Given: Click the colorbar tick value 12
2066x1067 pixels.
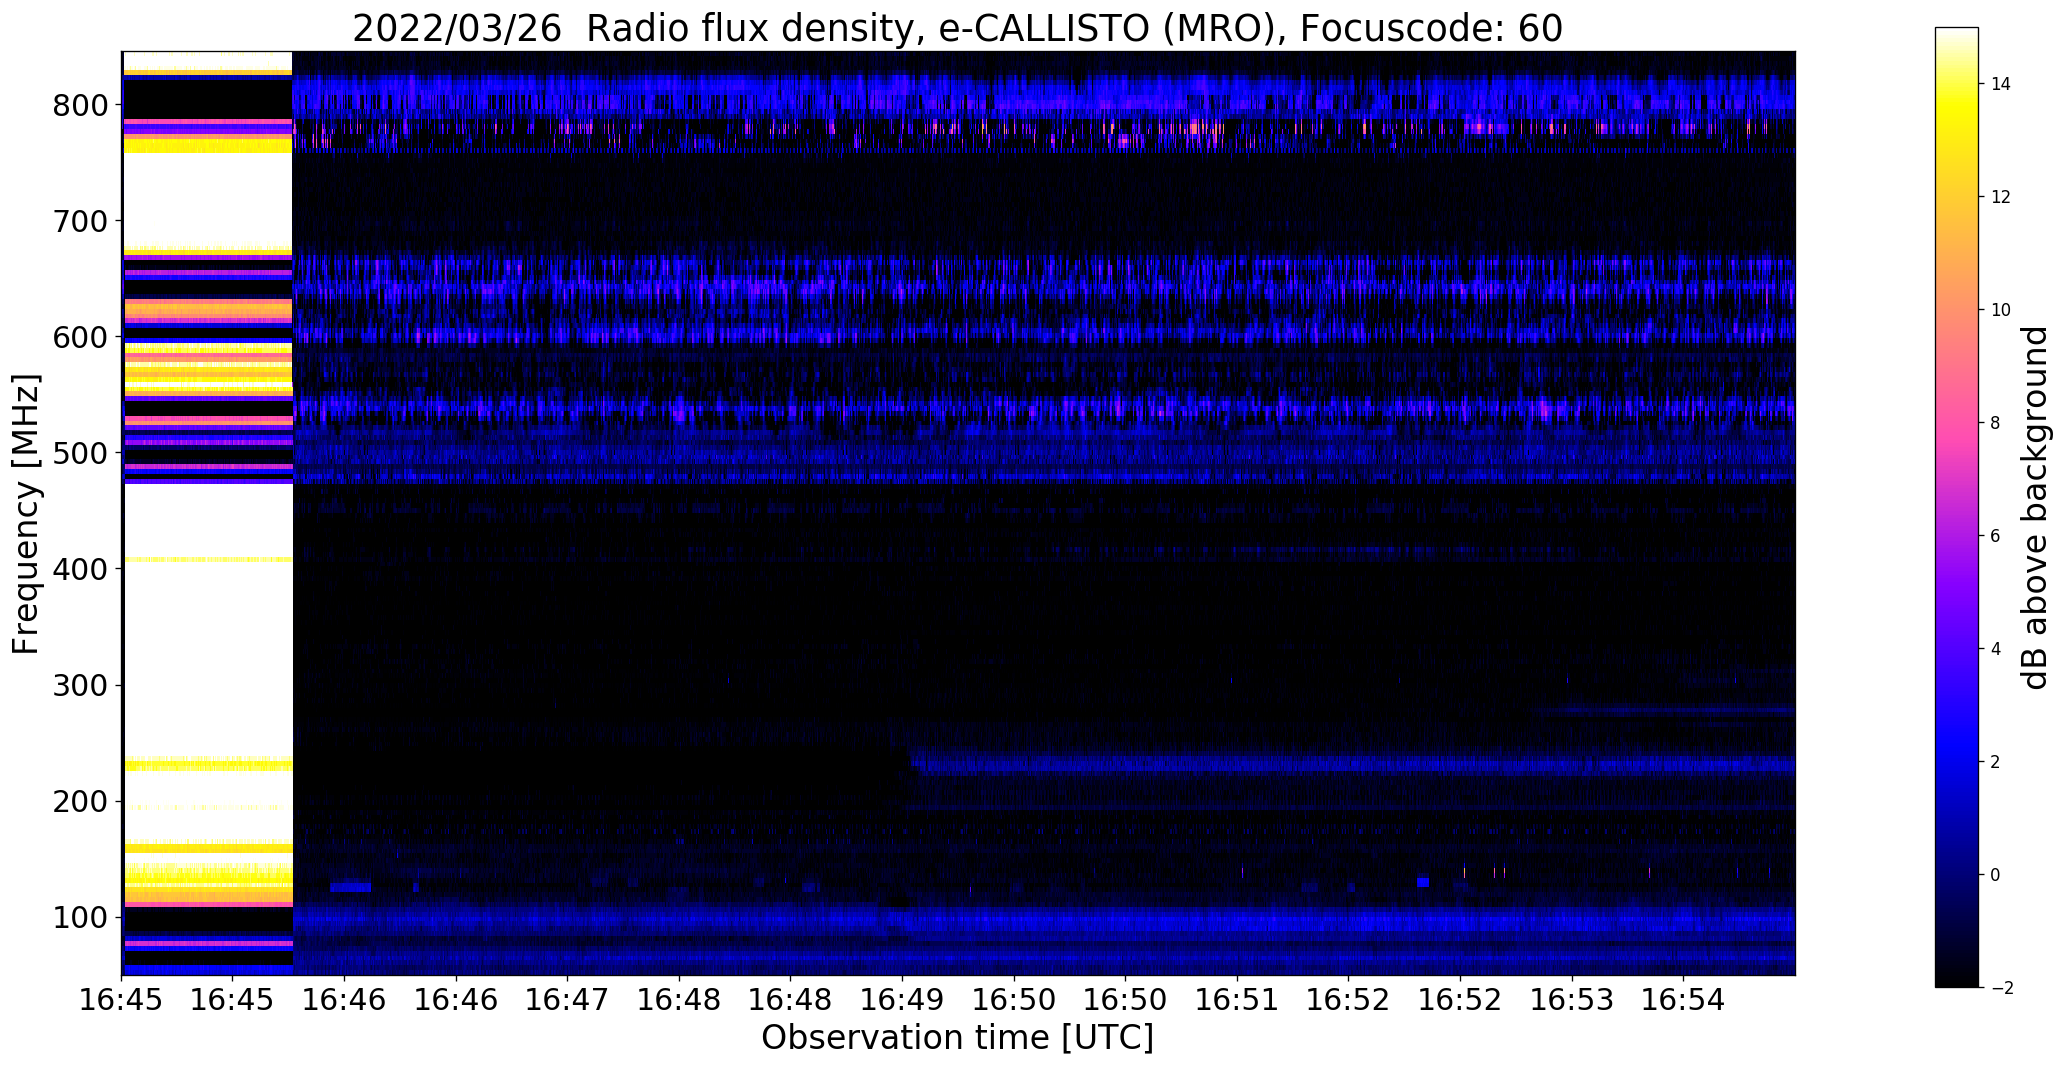Looking at the screenshot, I should coord(2001,197).
